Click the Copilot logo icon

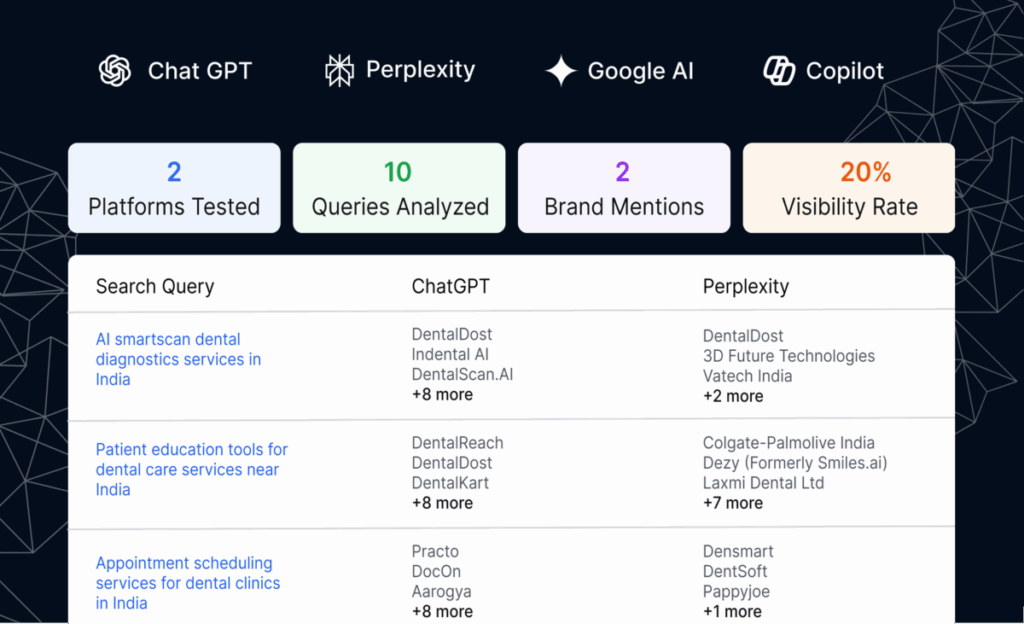[x=779, y=71]
